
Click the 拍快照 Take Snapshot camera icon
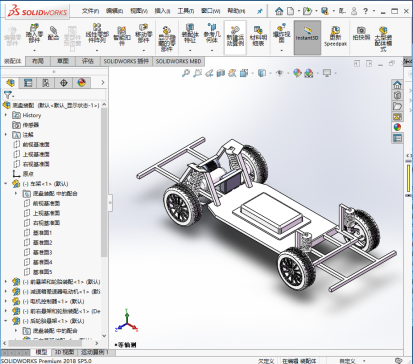click(362, 34)
